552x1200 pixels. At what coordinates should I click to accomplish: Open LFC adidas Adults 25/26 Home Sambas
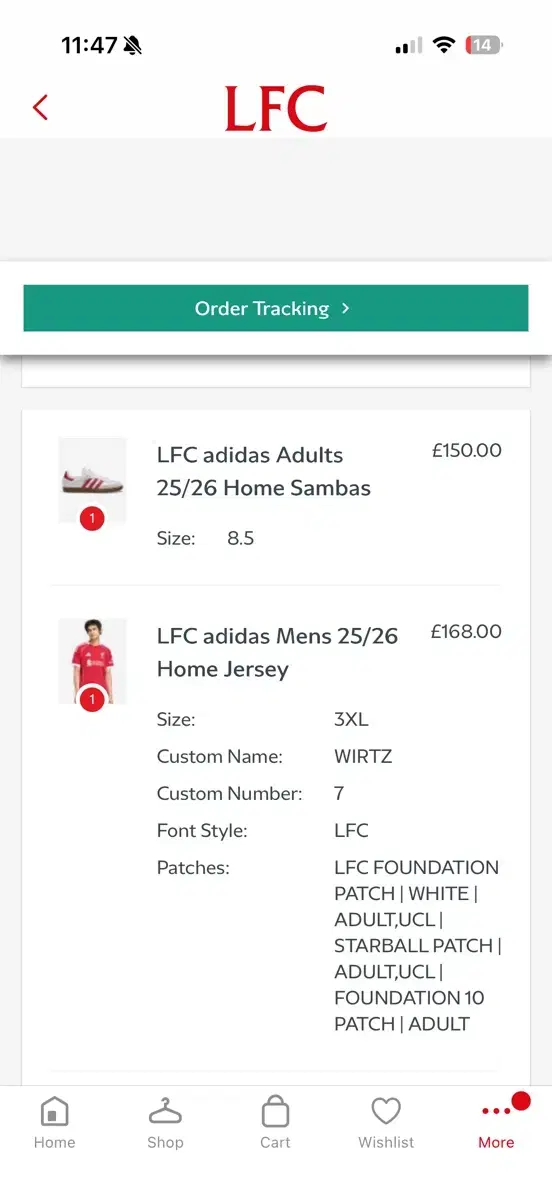(x=264, y=471)
